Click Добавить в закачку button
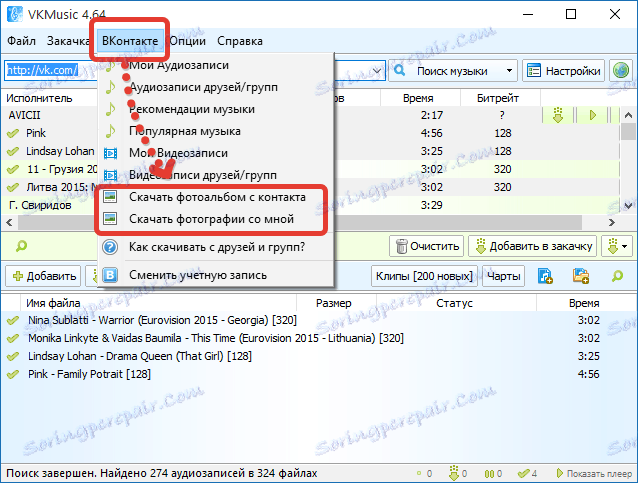This screenshot has height=483, width=638. click(533, 246)
